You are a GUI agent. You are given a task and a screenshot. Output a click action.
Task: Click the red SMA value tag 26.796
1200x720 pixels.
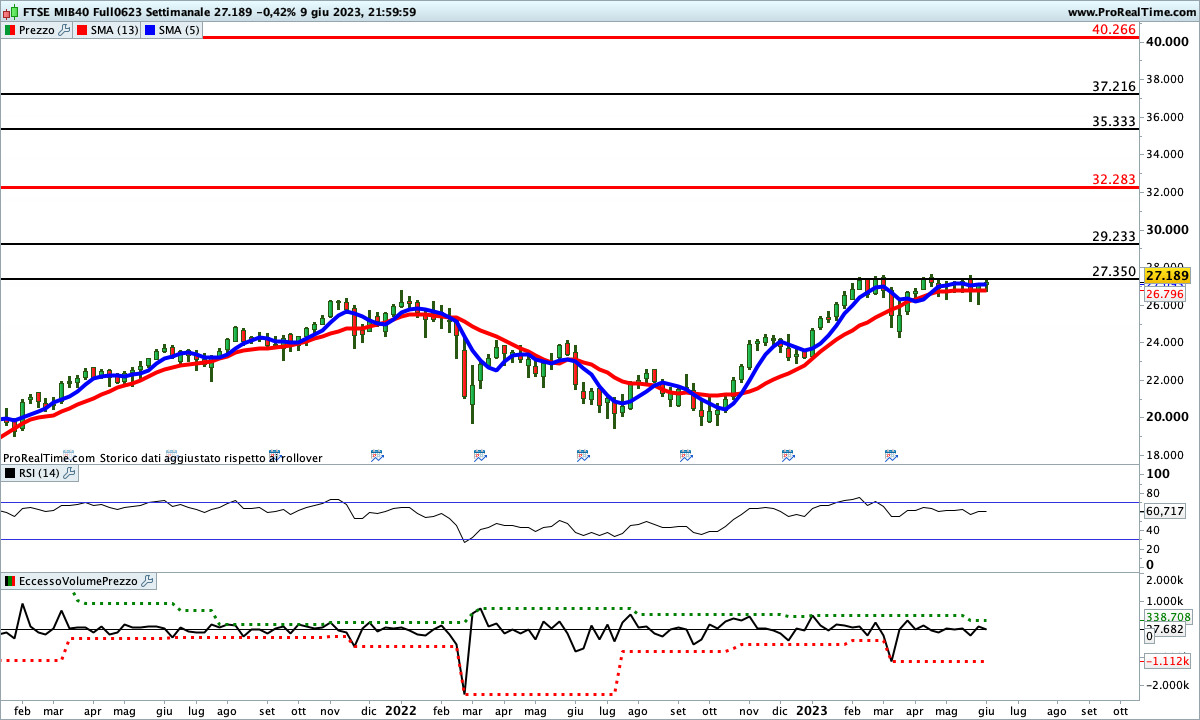1164,294
